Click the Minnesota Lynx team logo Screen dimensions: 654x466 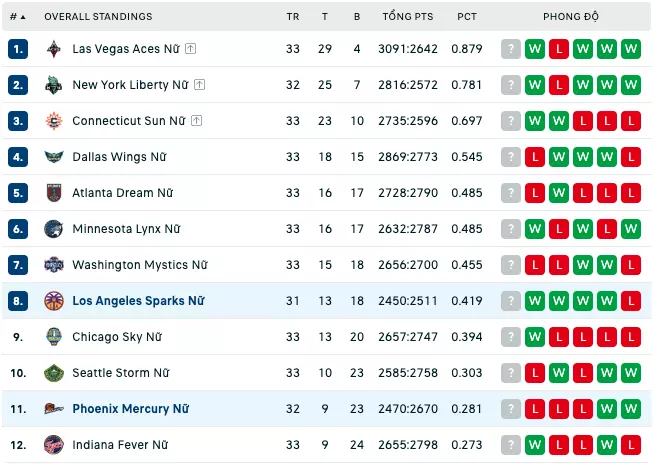(54, 229)
